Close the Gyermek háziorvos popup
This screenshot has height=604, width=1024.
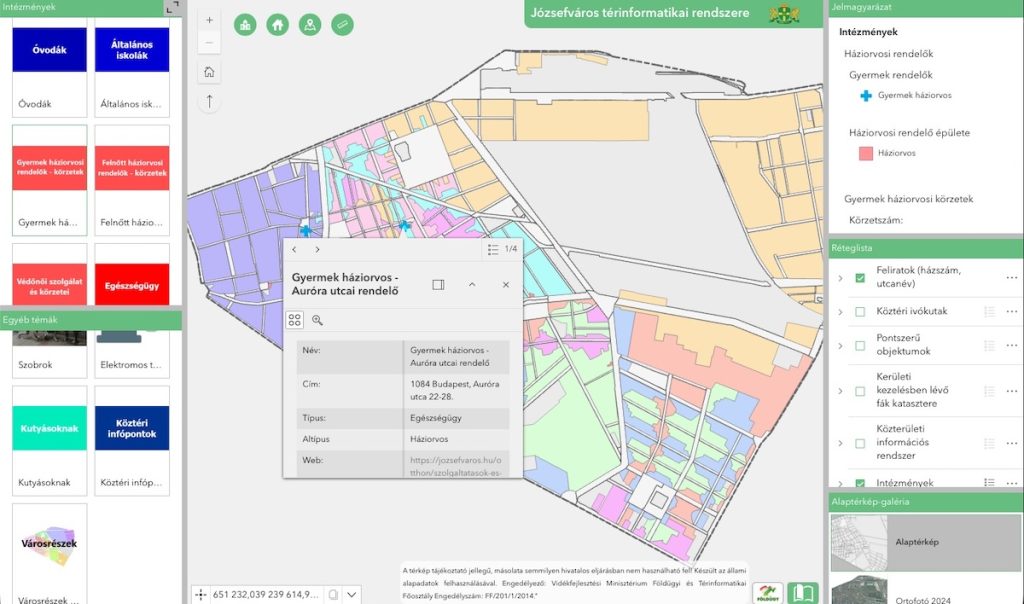click(x=506, y=285)
